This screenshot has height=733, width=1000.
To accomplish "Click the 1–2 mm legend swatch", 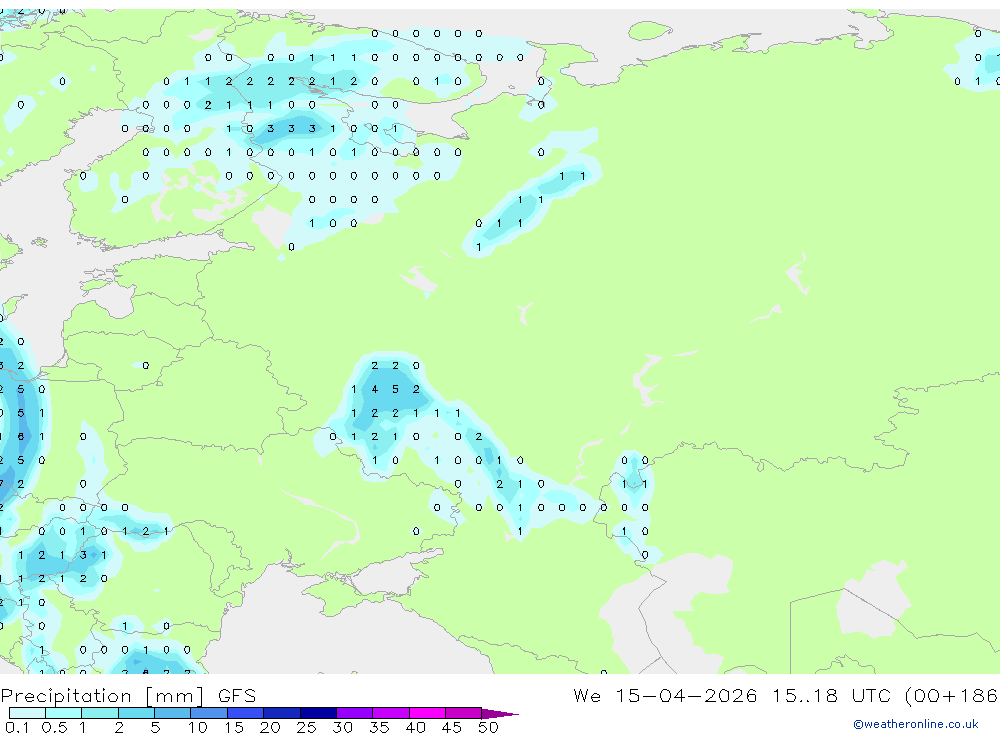I will click(100, 713).
